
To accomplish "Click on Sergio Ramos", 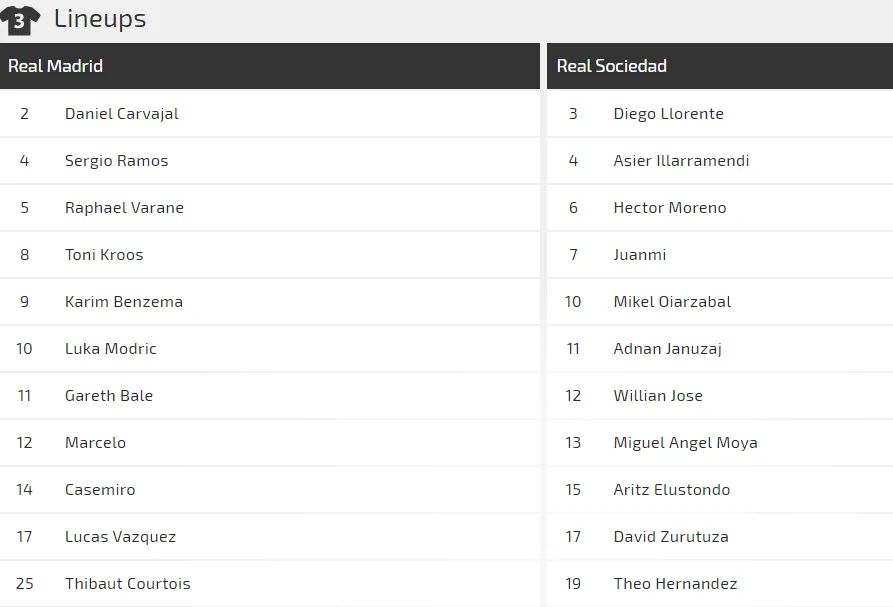I will click(116, 161).
